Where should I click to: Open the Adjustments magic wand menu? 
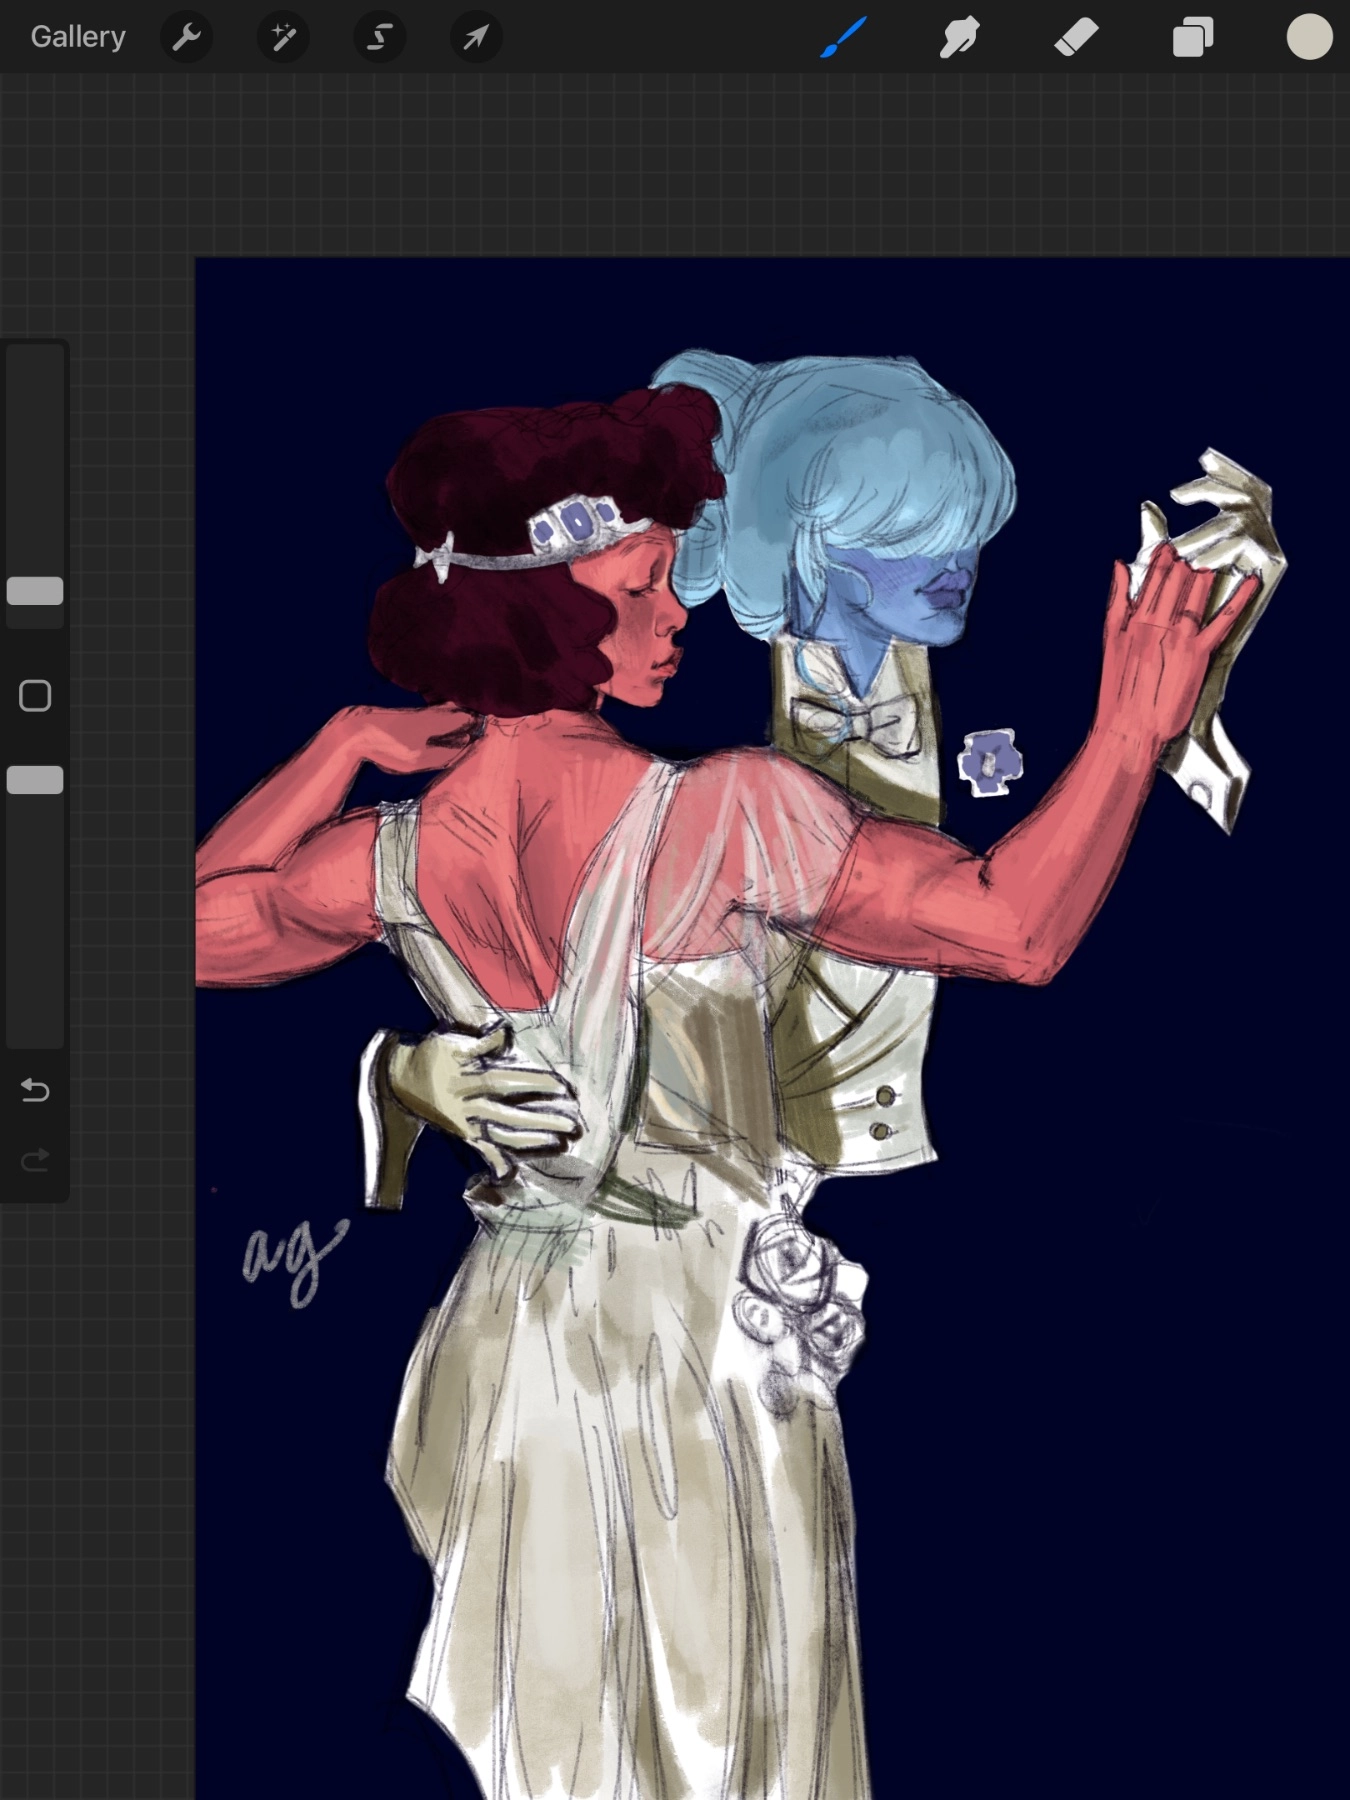[x=283, y=37]
